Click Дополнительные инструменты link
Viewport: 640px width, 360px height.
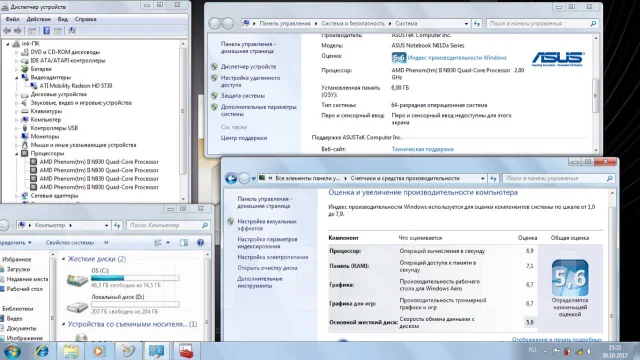[260, 282]
